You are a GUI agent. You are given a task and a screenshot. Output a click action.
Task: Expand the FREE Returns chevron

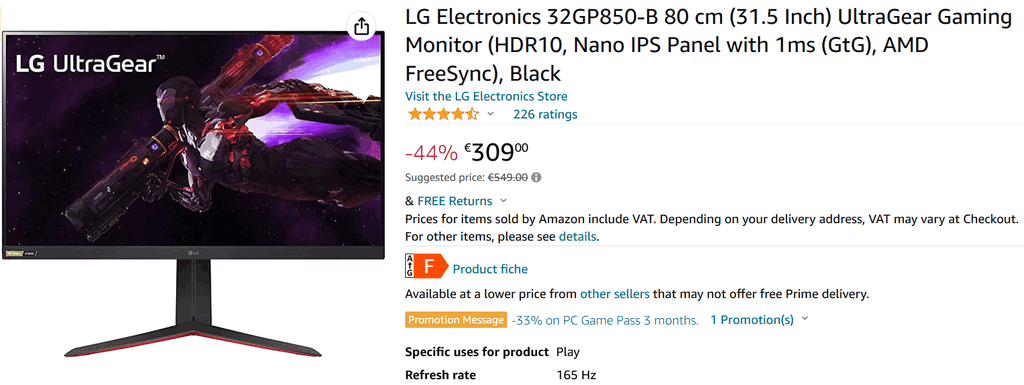[503, 200]
